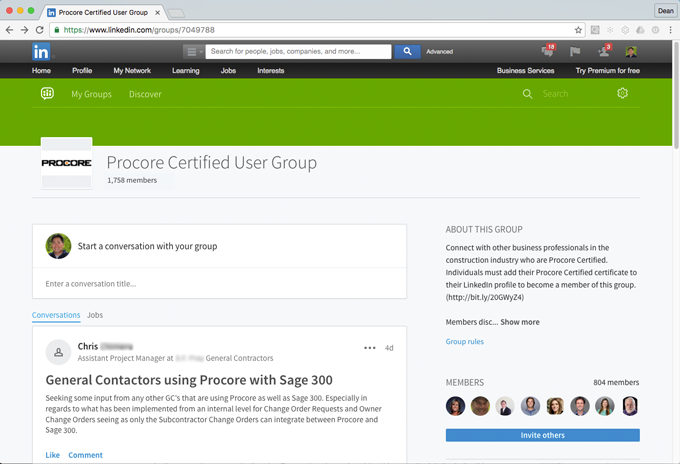Click the Enter a conversation title field

[x=219, y=284]
